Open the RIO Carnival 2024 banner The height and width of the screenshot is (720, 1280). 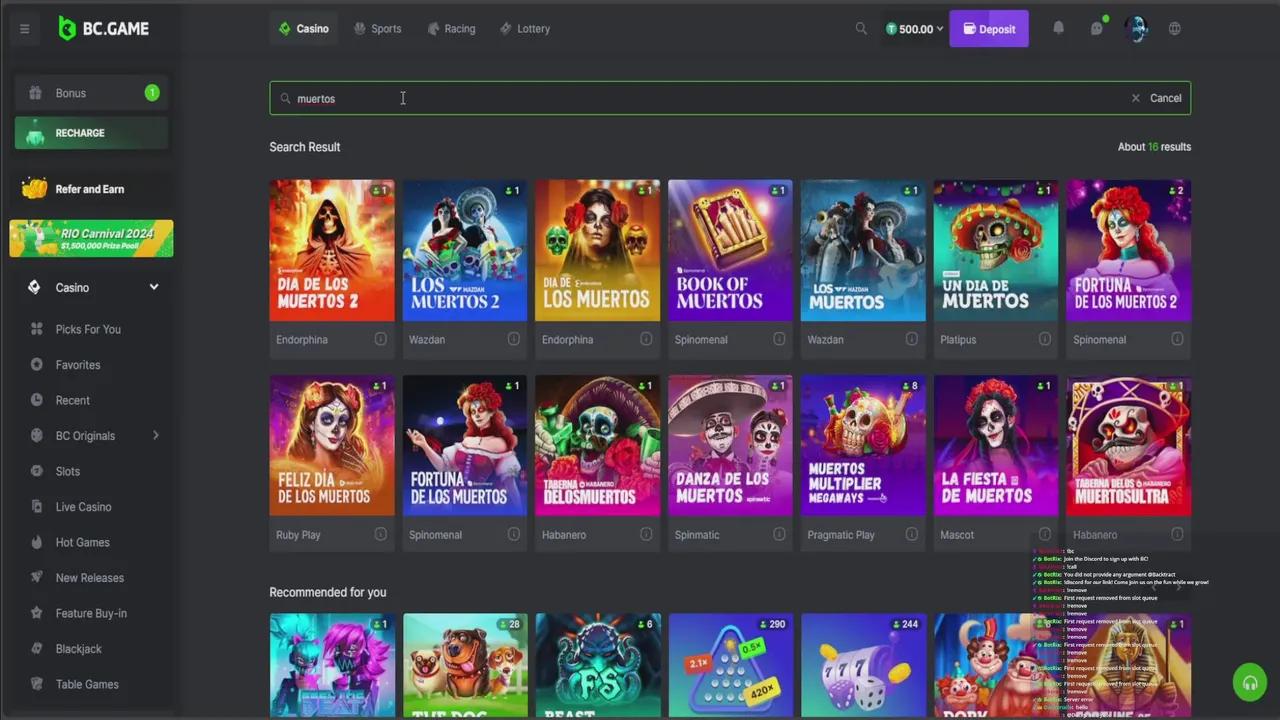[x=91, y=239]
